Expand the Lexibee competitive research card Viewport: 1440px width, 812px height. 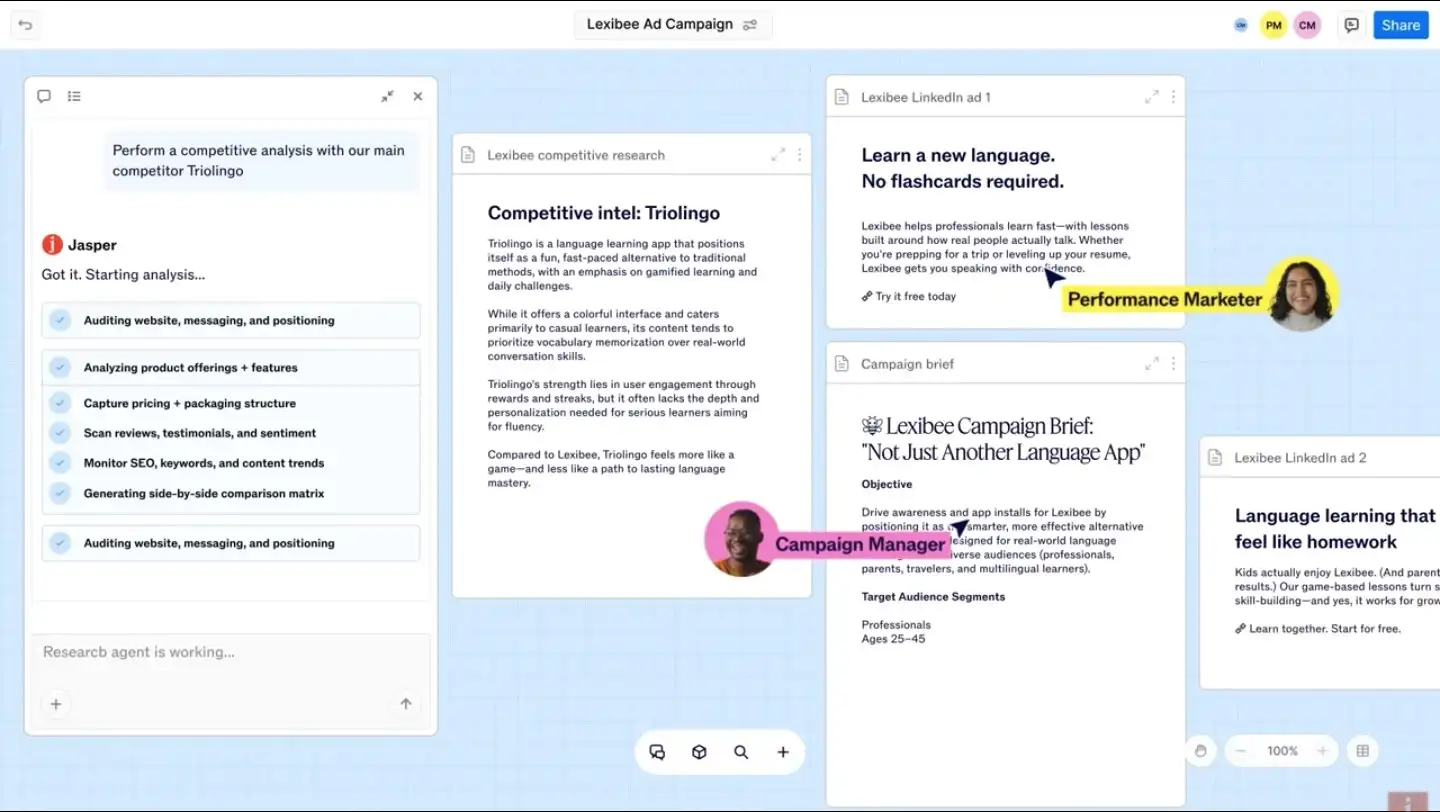click(777, 155)
